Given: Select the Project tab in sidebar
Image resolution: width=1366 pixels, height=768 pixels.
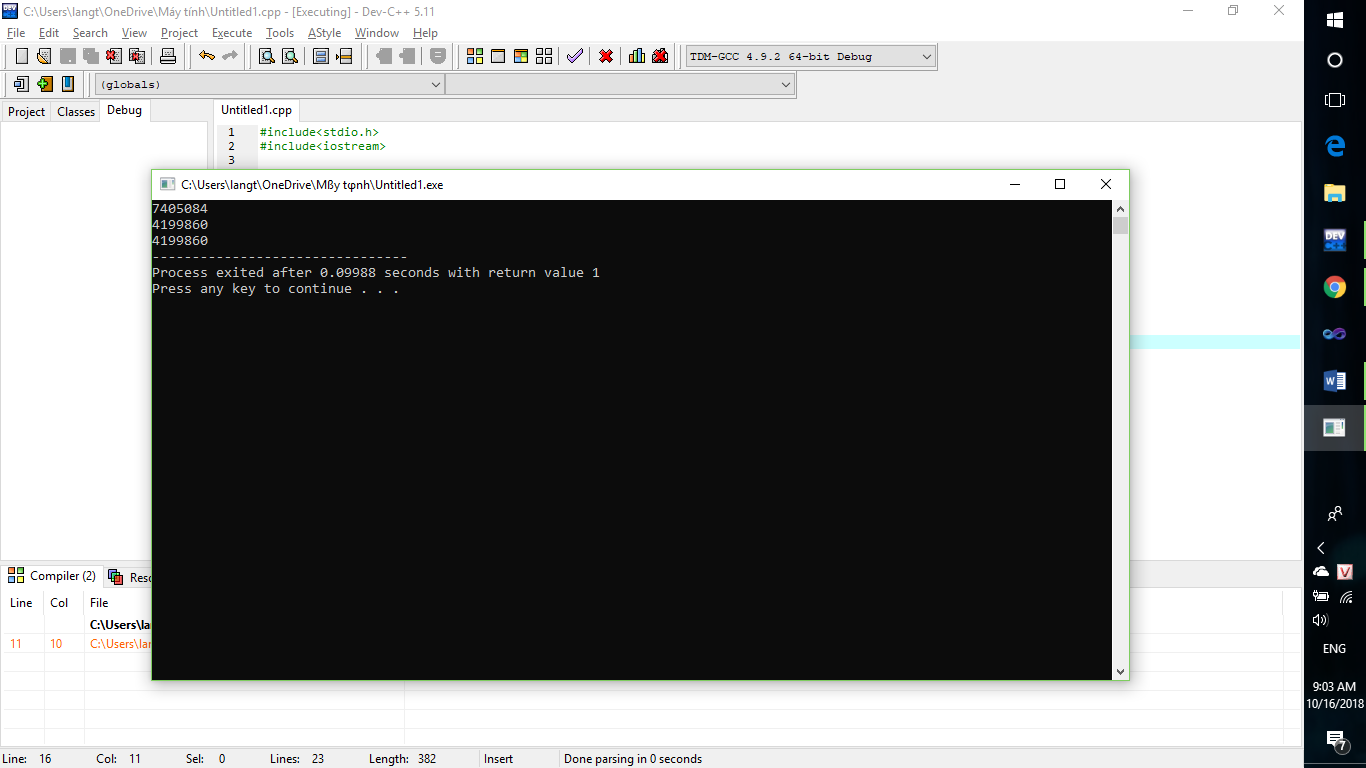Looking at the screenshot, I should (x=26, y=112).
